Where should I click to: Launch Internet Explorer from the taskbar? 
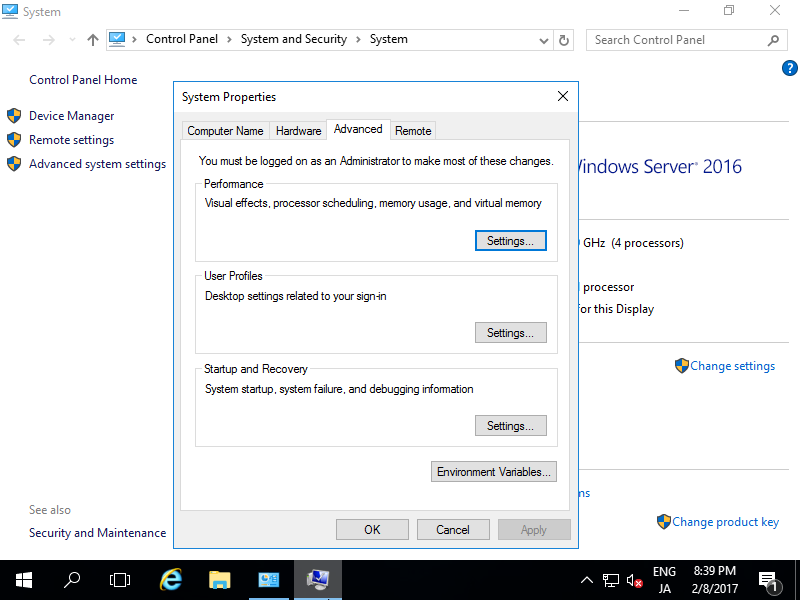(170, 579)
